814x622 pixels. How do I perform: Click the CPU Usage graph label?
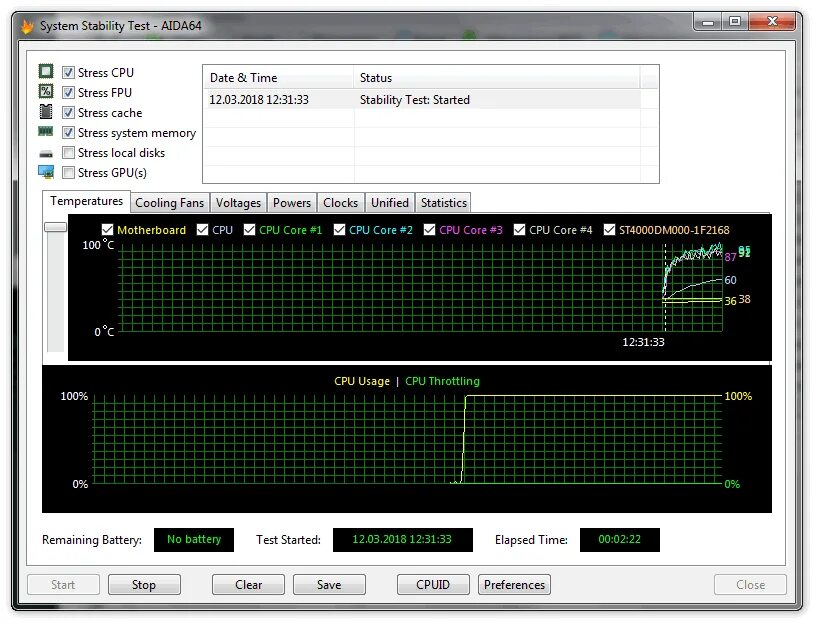[x=362, y=381]
